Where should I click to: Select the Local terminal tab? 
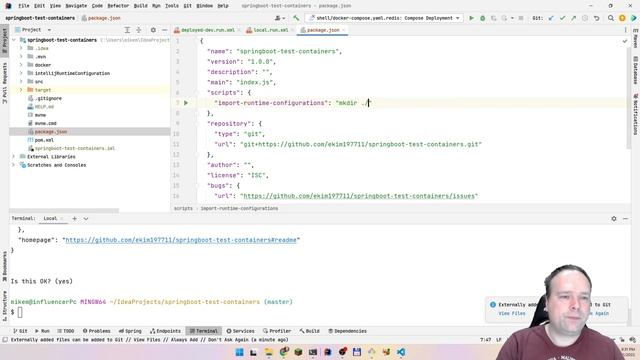[50, 219]
